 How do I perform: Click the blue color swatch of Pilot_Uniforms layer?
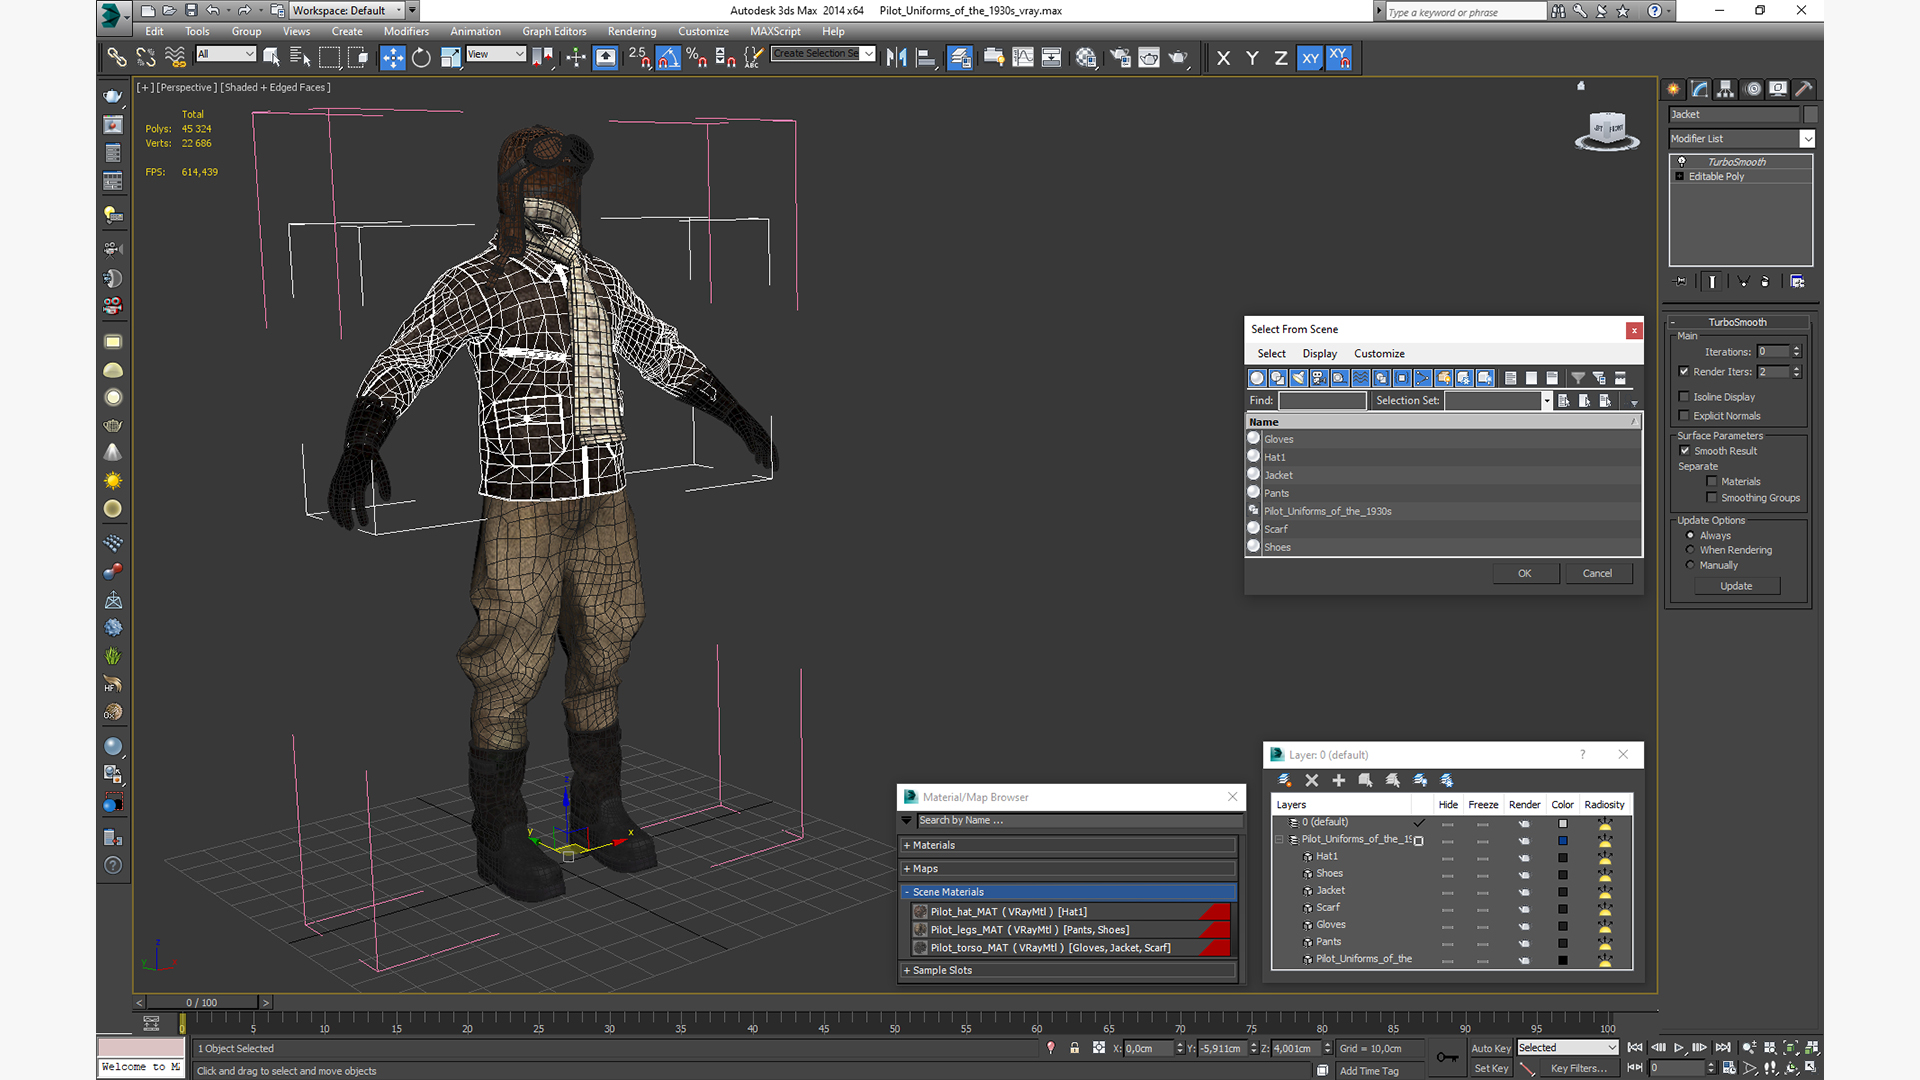1563,841
